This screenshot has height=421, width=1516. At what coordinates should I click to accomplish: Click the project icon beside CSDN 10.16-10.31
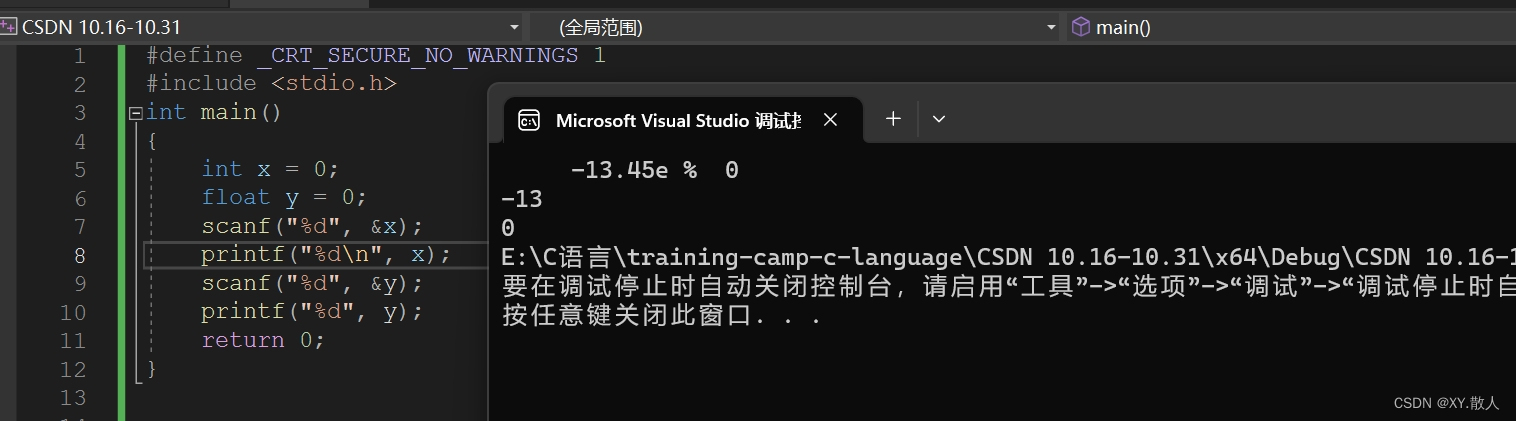click(x=9, y=27)
